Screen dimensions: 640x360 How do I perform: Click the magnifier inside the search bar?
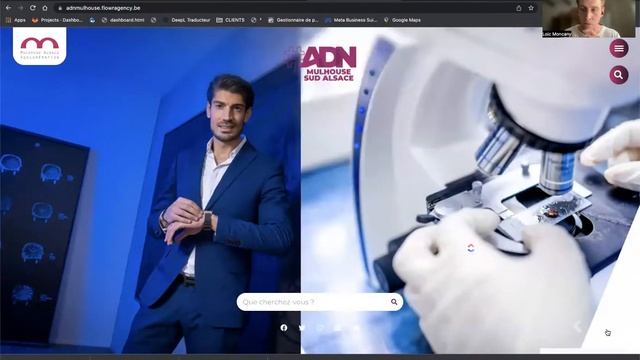(x=394, y=302)
